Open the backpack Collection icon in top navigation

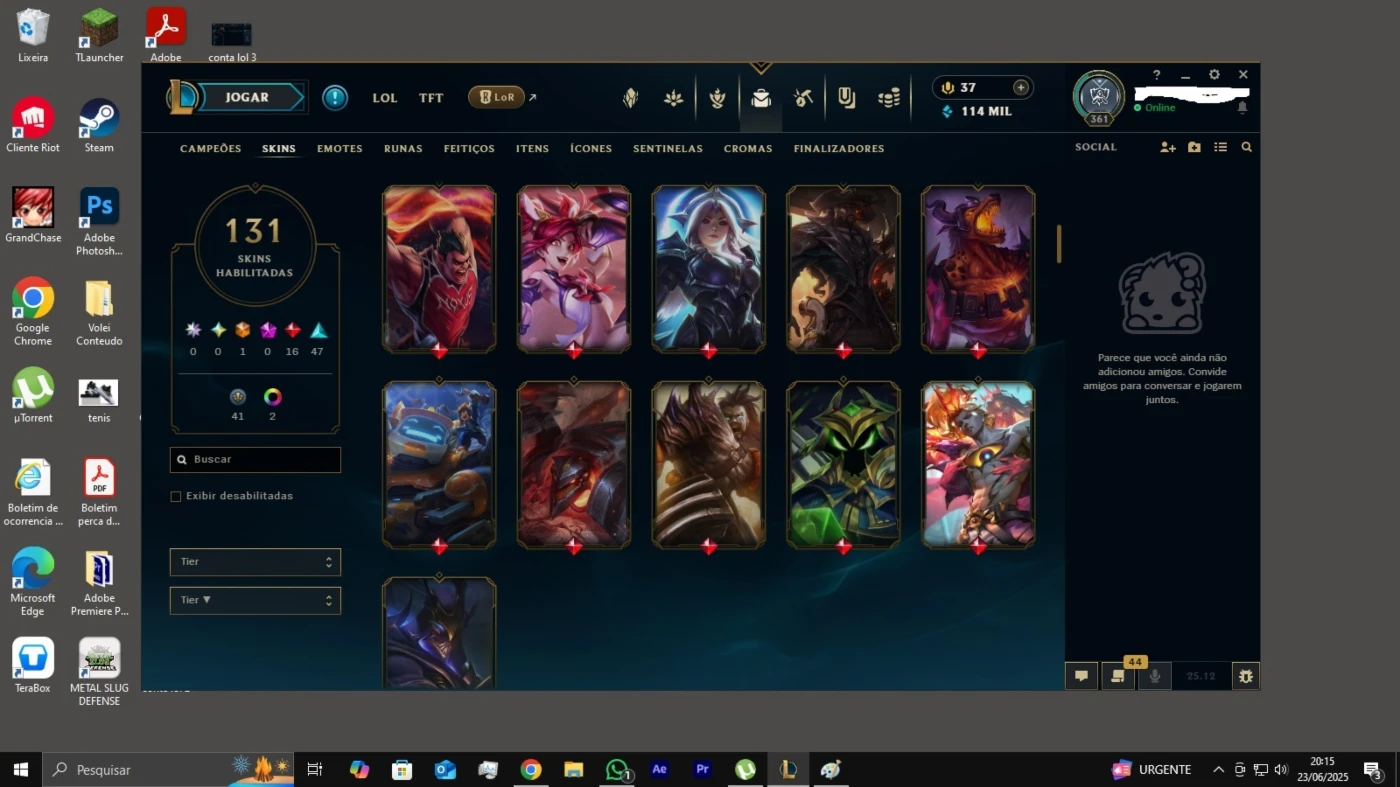(x=761, y=98)
